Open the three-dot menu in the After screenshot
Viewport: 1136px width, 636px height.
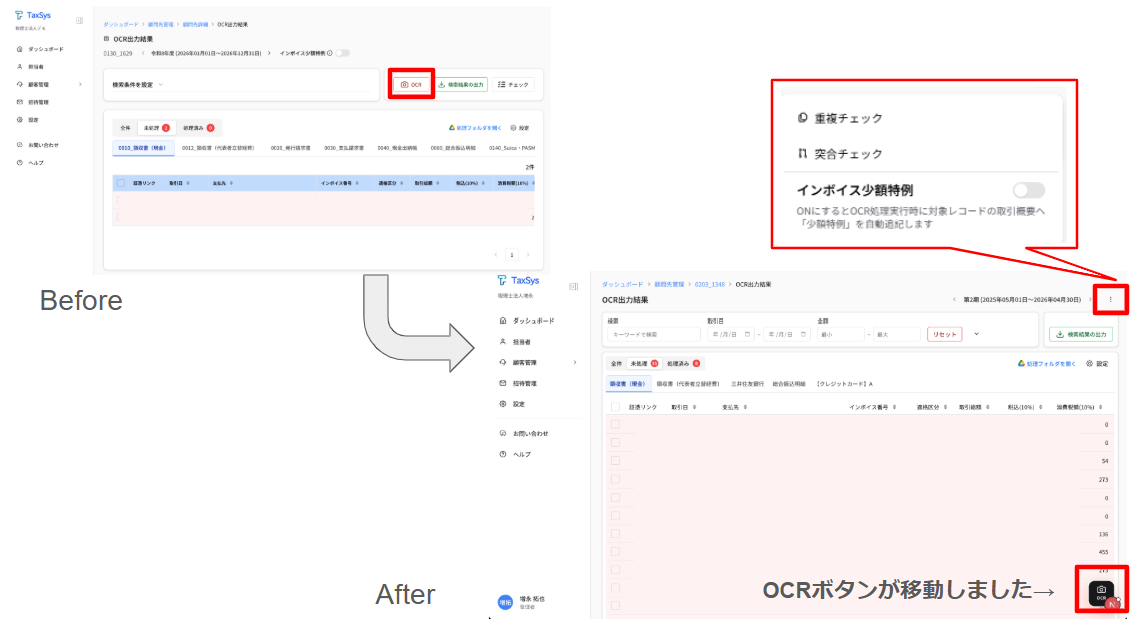1110,299
